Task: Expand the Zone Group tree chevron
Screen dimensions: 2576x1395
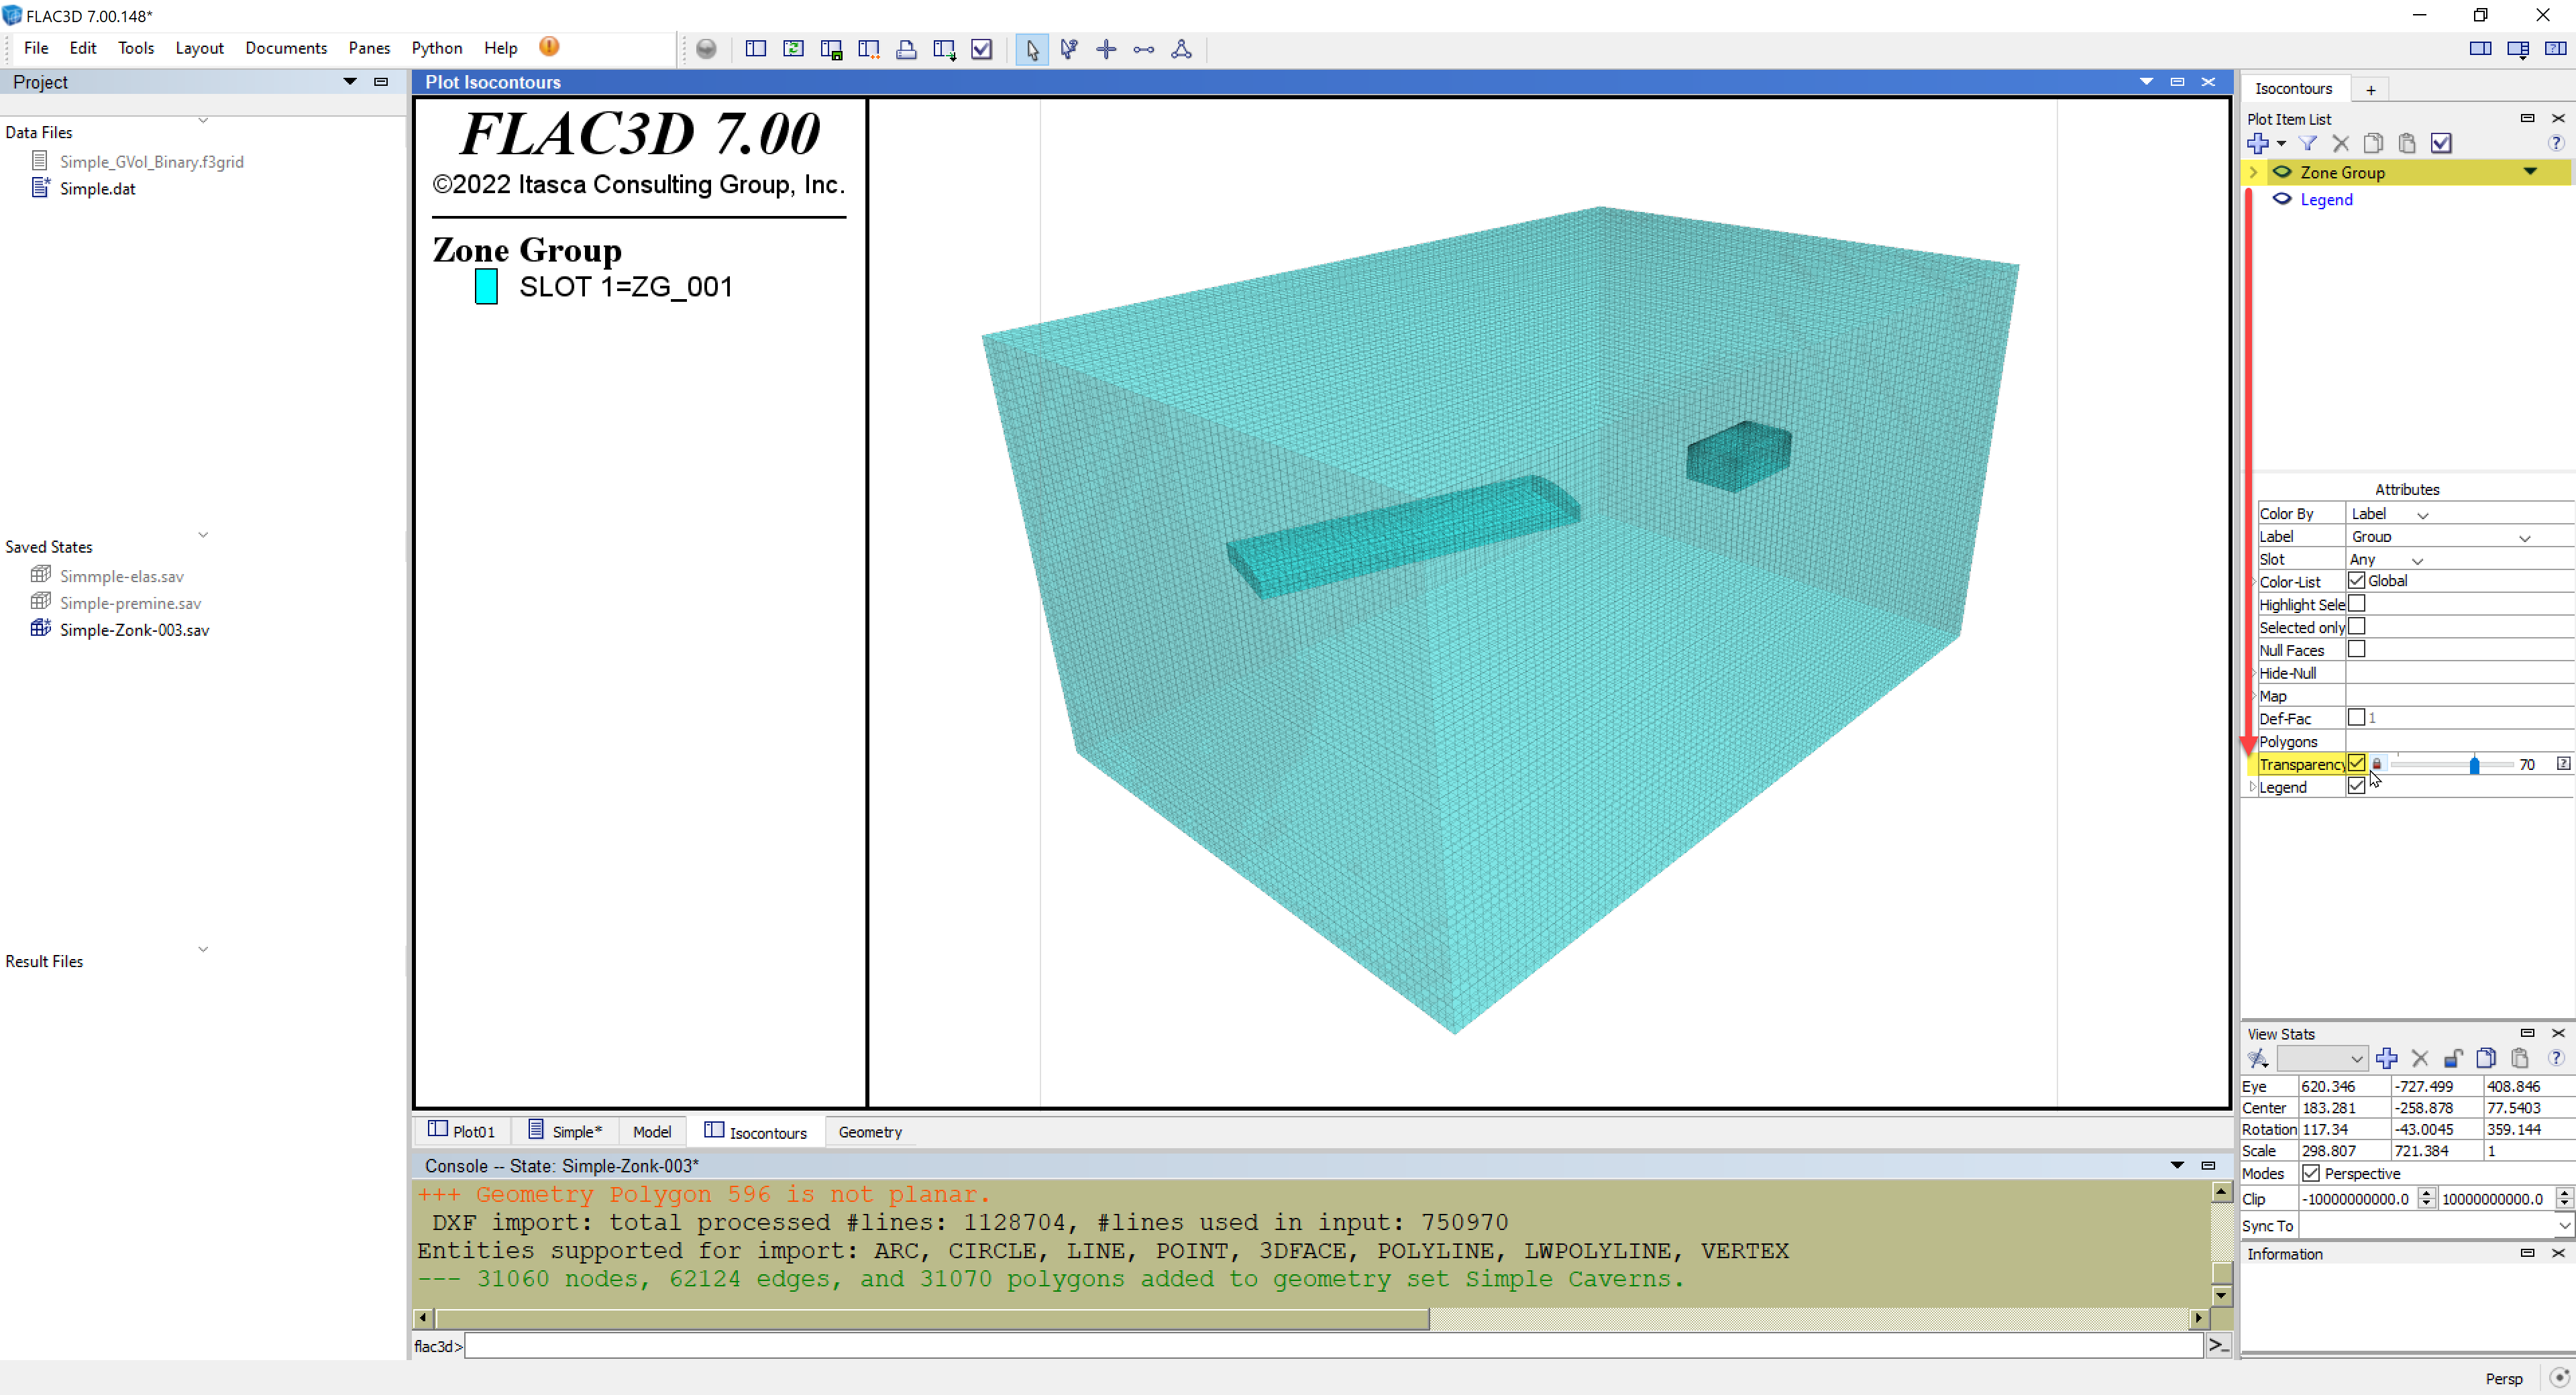Action: click(x=2254, y=172)
